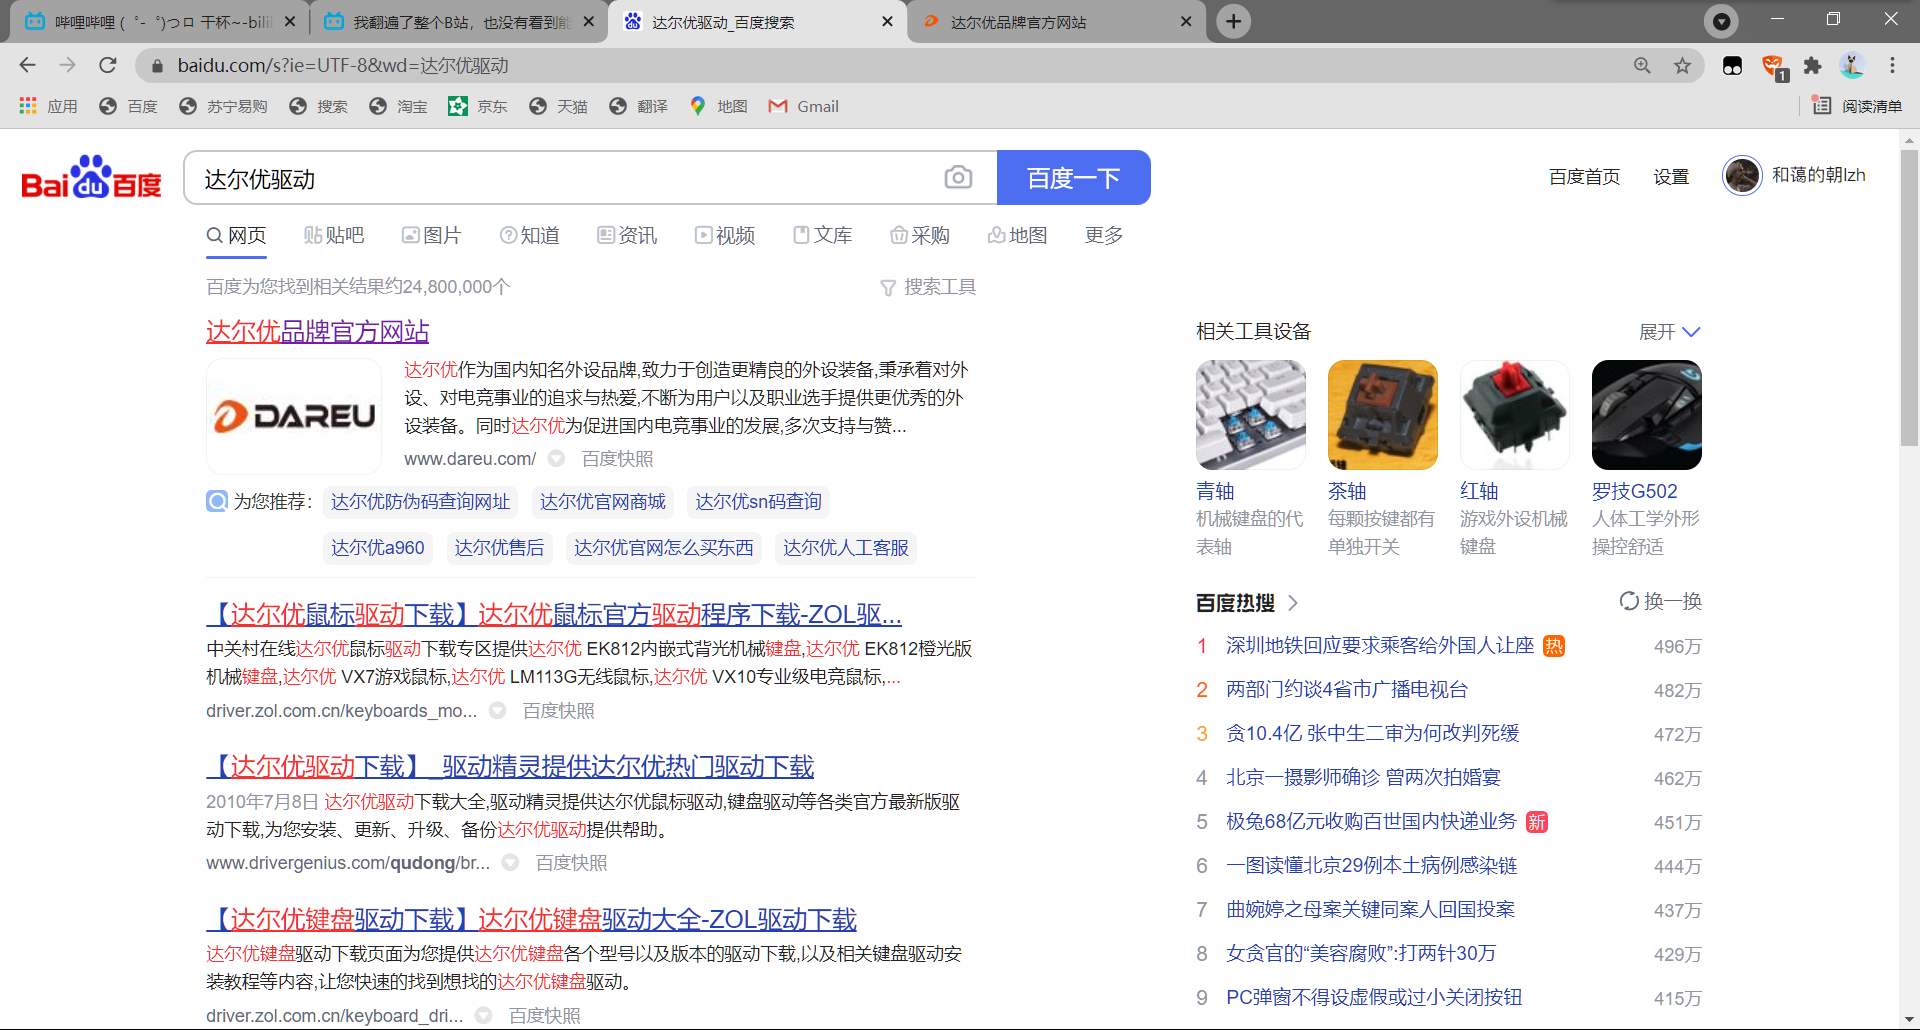Bookmark this page with the star icon
This screenshot has height=1030, width=1920.
pyautogui.click(x=1683, y=65)
